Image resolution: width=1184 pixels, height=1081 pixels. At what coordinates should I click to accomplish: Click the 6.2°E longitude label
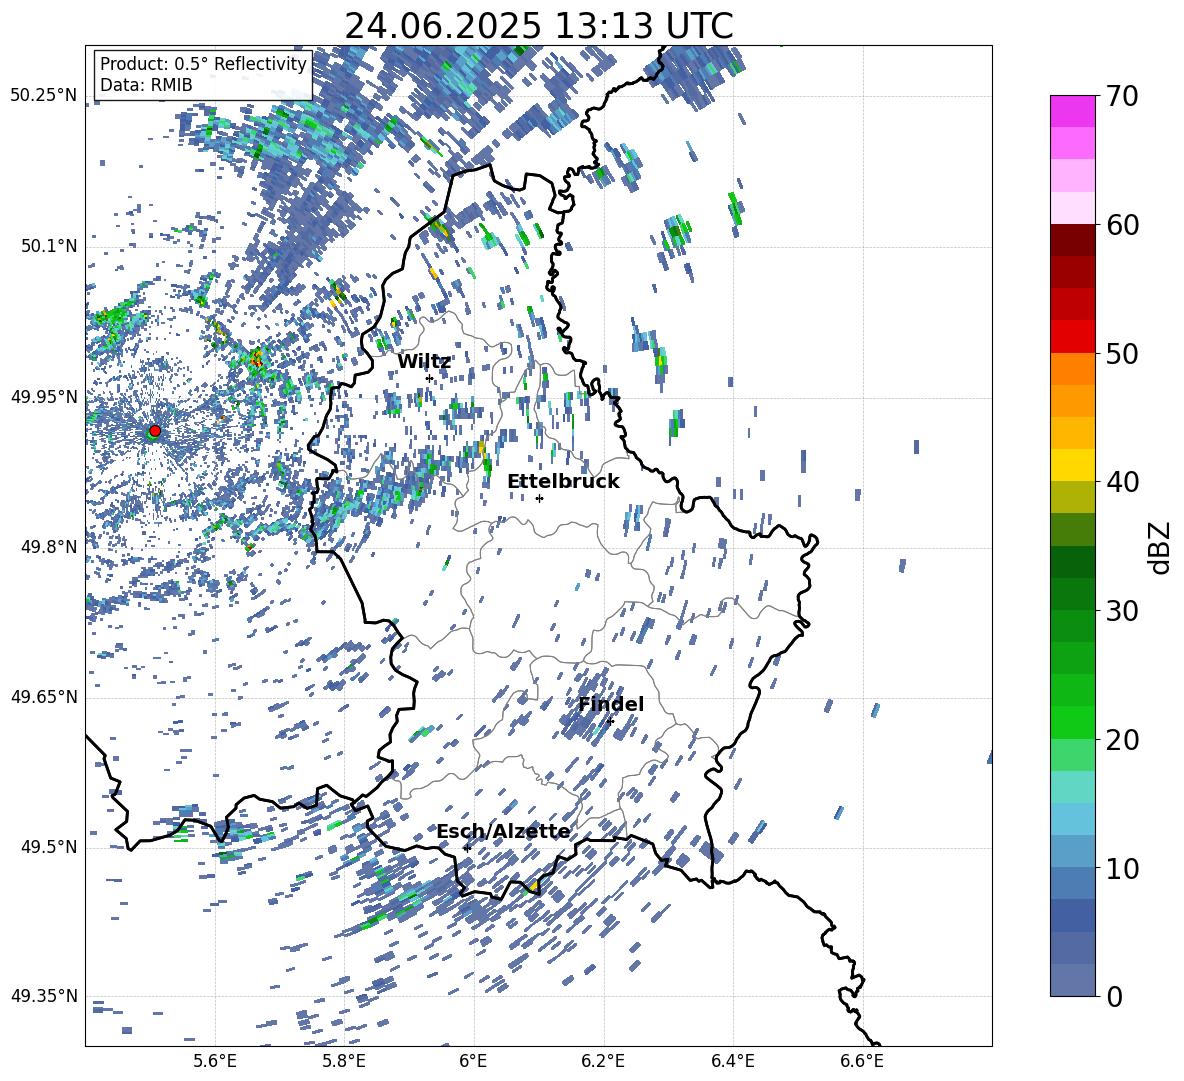(x=603, y=1061)
